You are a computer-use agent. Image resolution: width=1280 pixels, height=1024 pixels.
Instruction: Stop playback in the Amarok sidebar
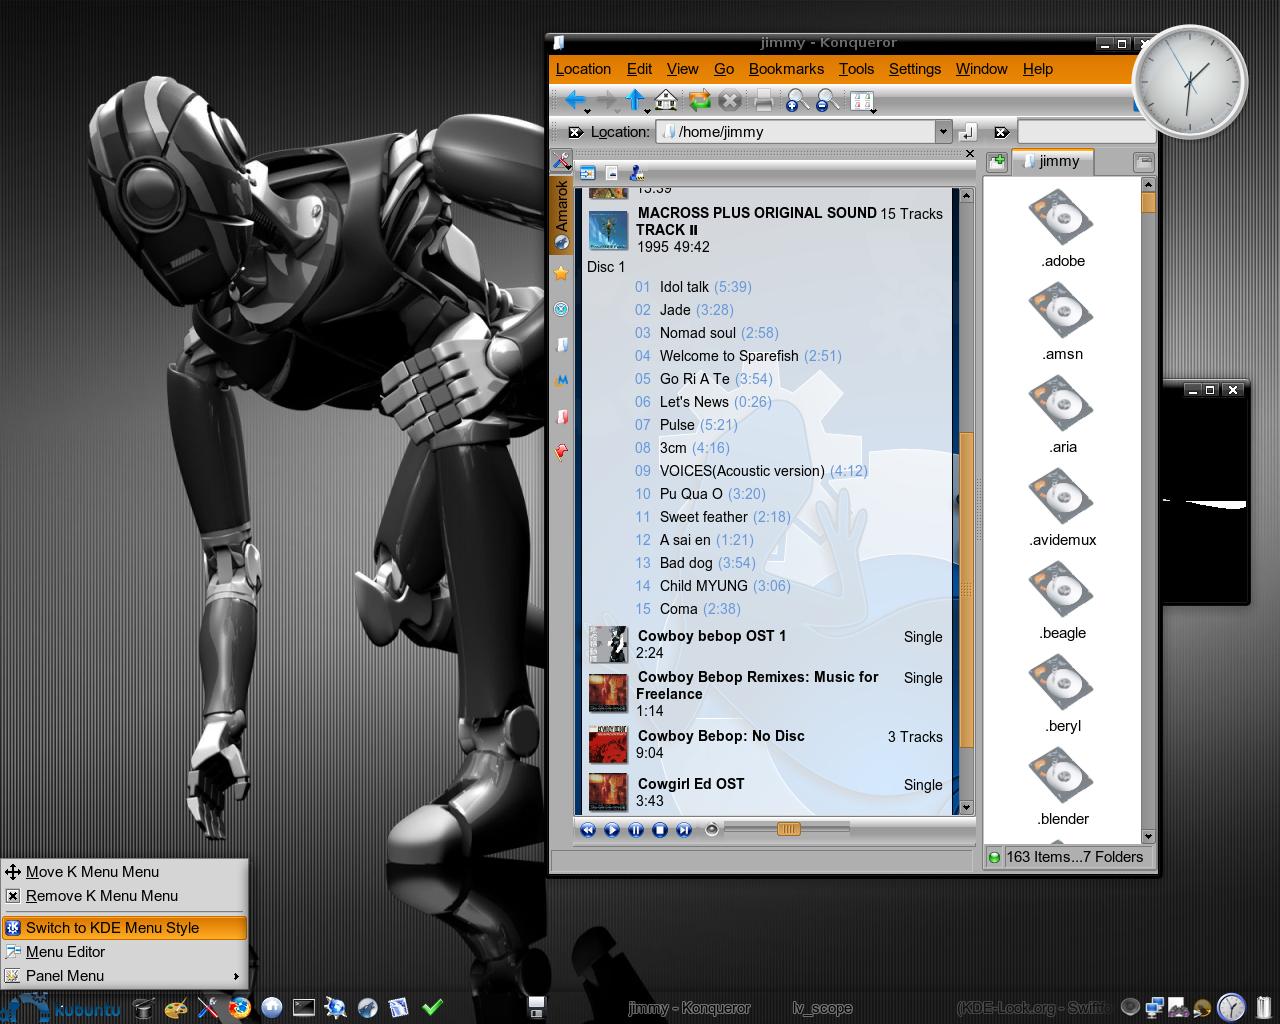point(660,830)
